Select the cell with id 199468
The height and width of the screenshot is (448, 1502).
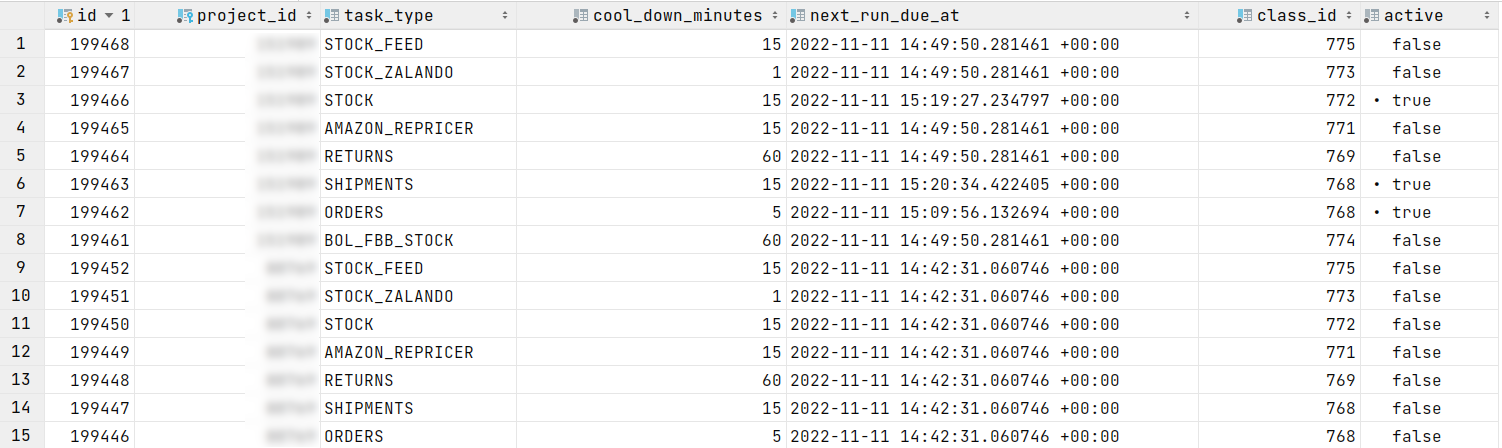89,44
